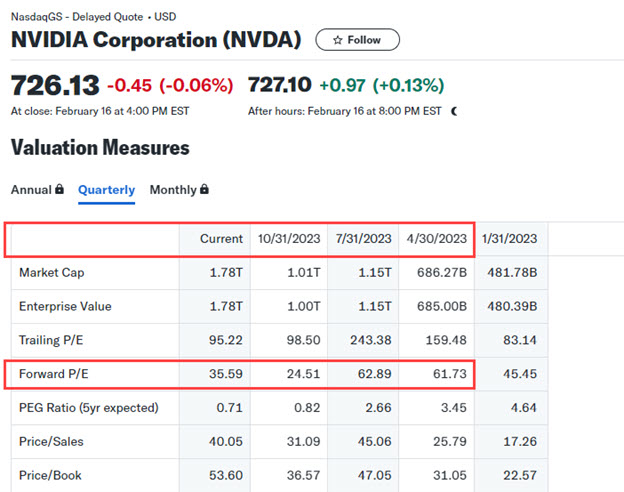Click the At close February 16 timestamp
This screenshot has height=492, width=624.
[x=100, y=111]
